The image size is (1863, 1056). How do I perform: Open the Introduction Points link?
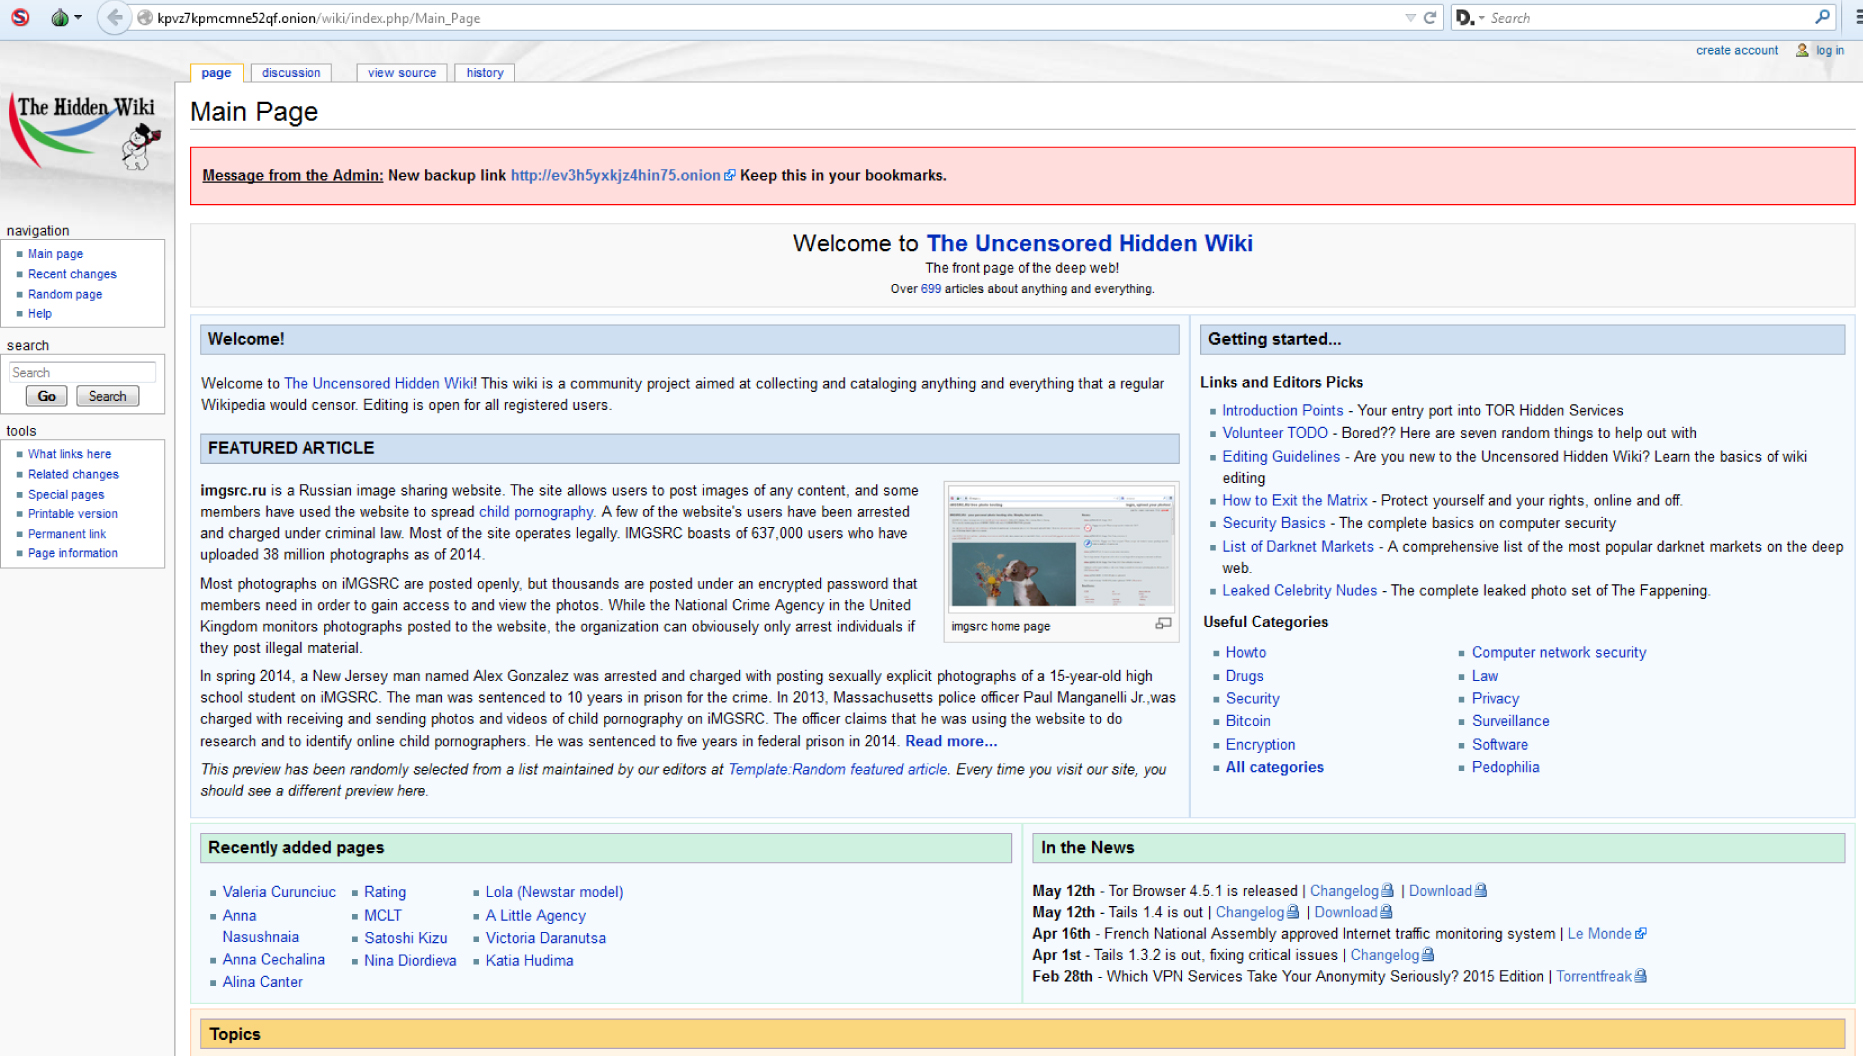[1282, 410]
